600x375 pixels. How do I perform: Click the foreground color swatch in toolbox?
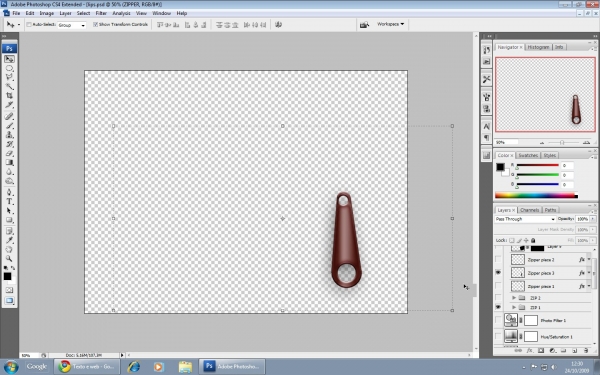(x=7, y=276)
